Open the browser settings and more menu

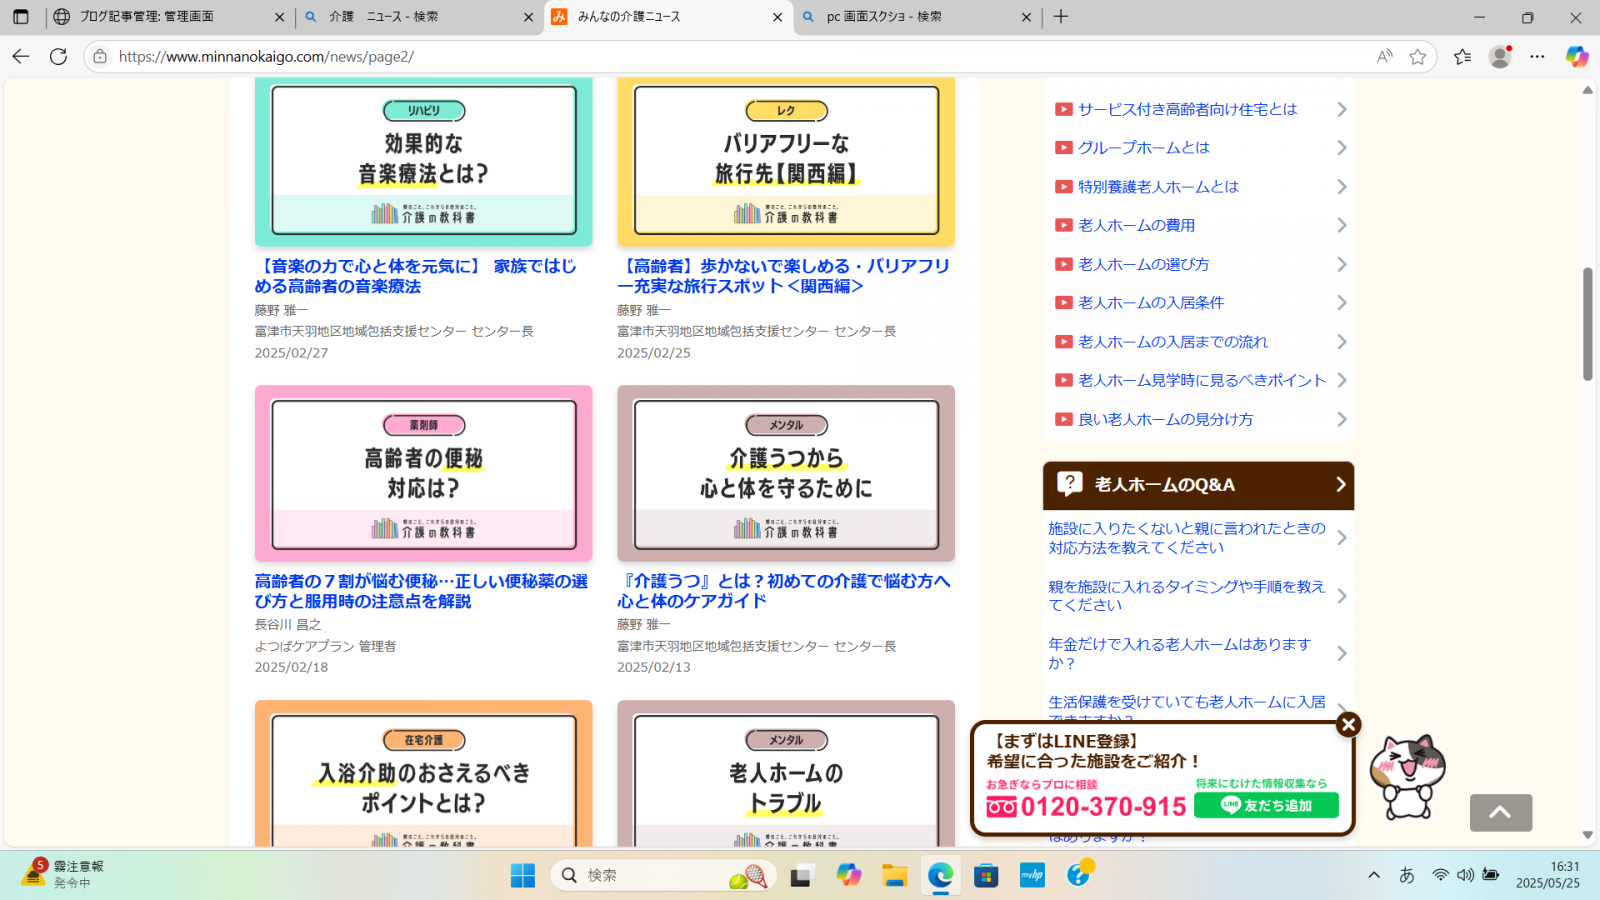click(1537, 57)
